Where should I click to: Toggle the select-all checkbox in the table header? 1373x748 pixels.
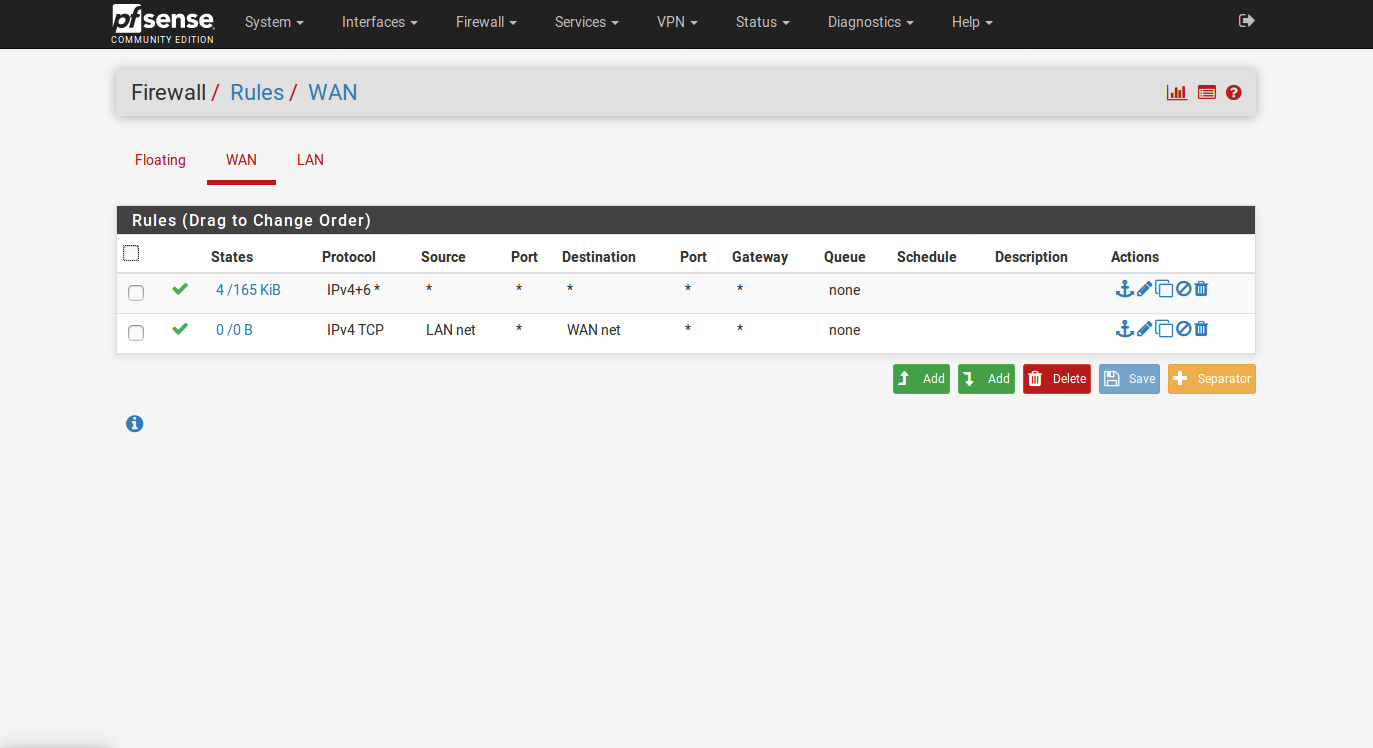[131, 254]
